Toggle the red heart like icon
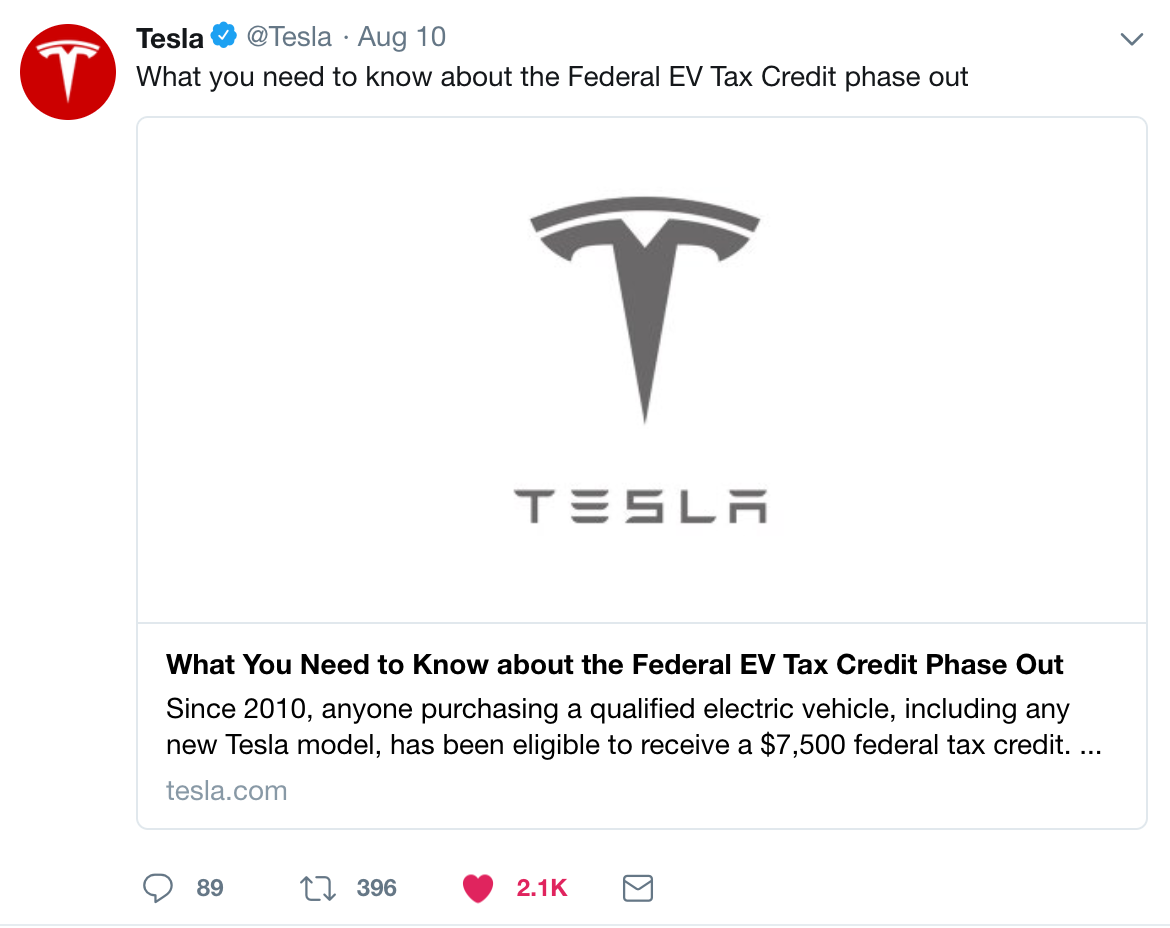 pos(478,888)
